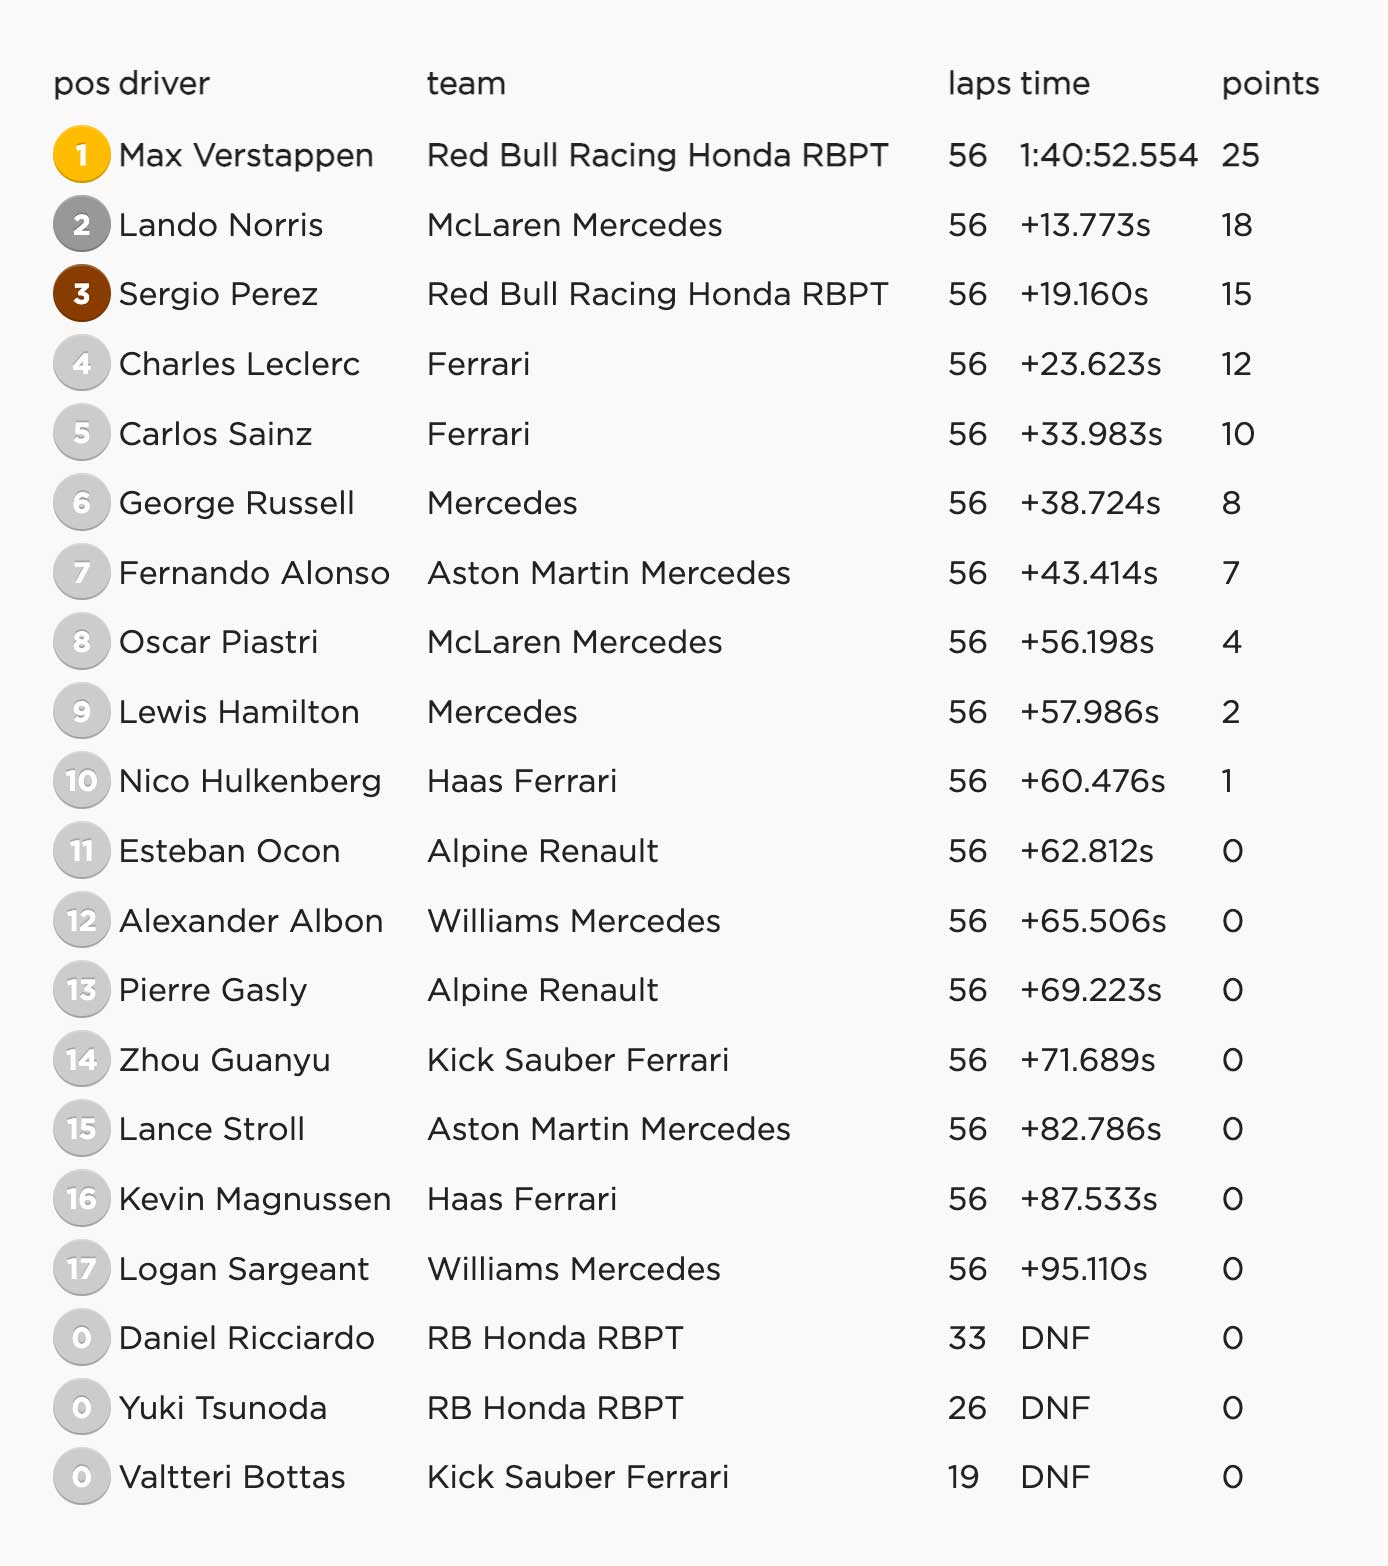The image size is (1388, 1566).
Task: Click the laps column header
Action: click(x=979, y=84)
